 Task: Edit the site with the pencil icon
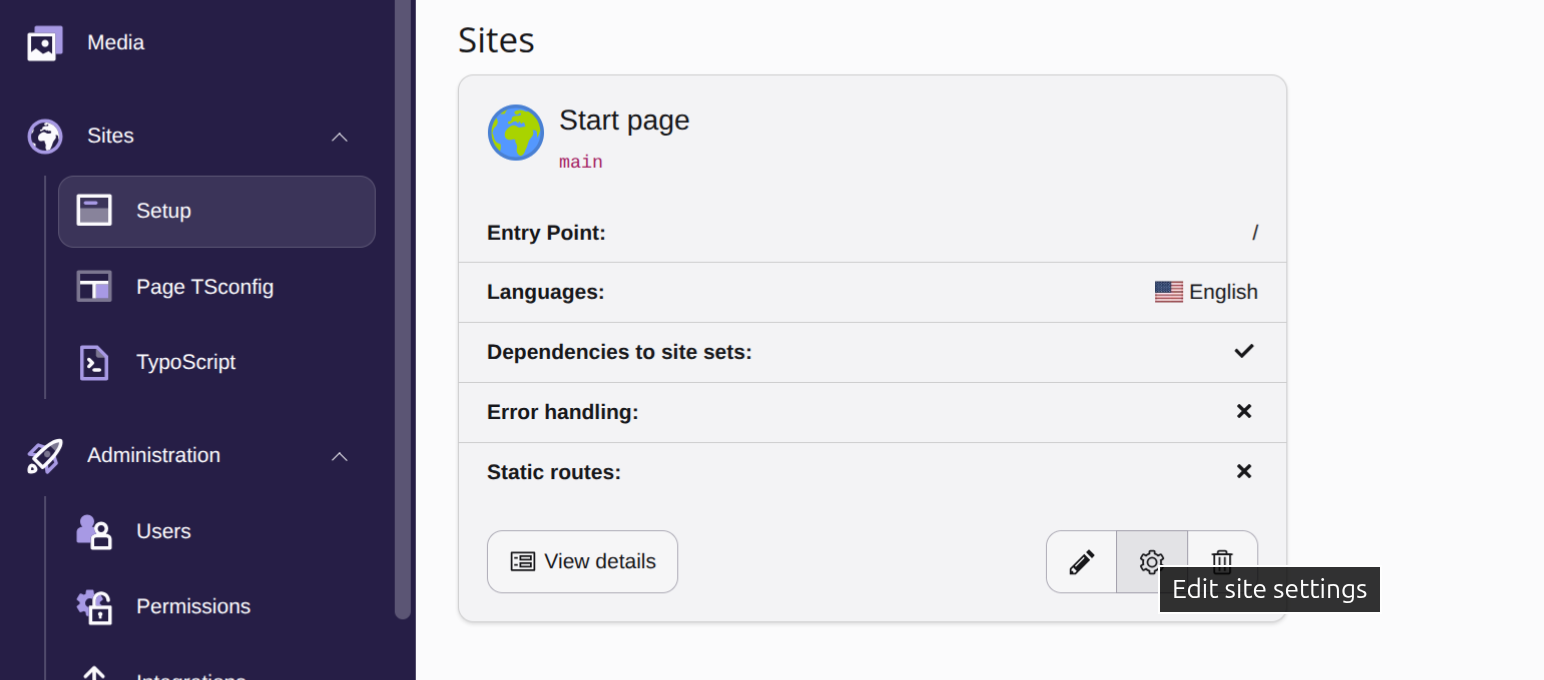[1080, 561]
